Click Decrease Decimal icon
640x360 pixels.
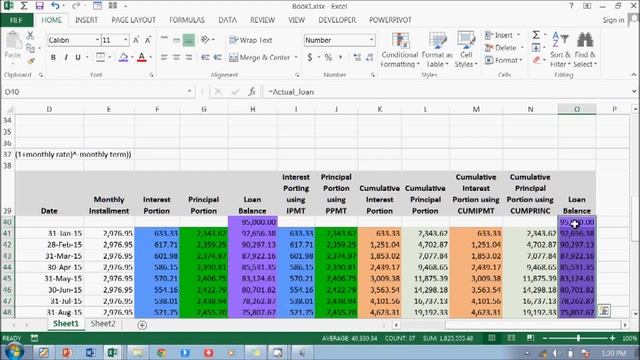[370, 58]
